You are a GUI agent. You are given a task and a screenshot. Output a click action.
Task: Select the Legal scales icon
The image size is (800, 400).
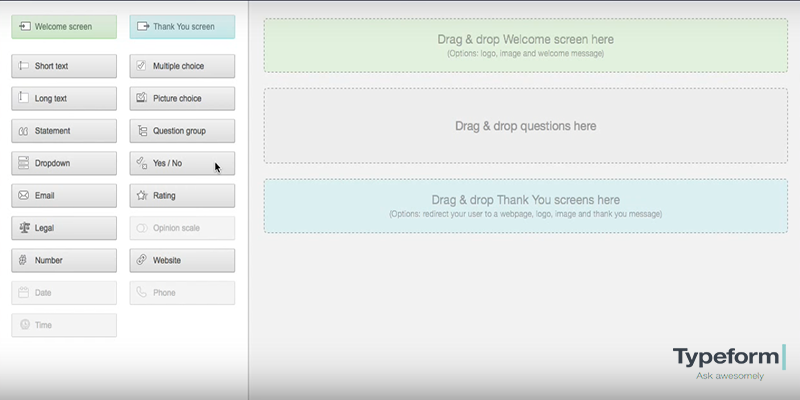(23, 228)
